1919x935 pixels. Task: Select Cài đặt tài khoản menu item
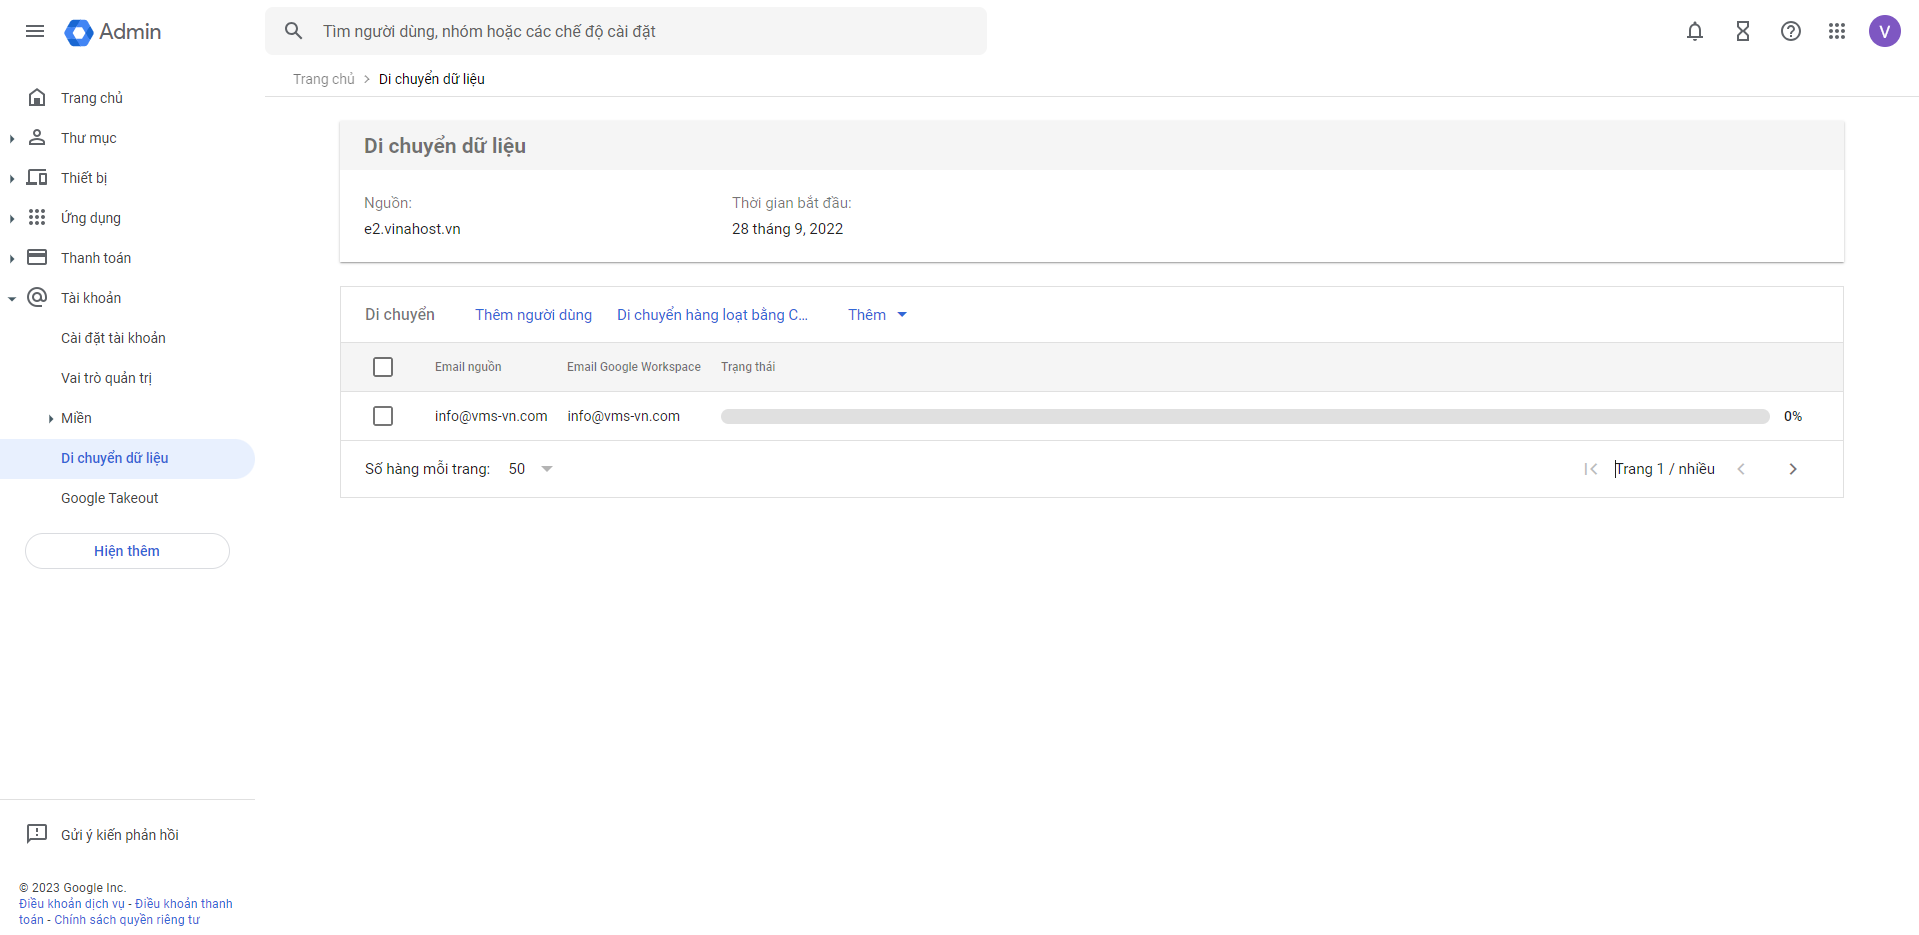click(113, 338)
